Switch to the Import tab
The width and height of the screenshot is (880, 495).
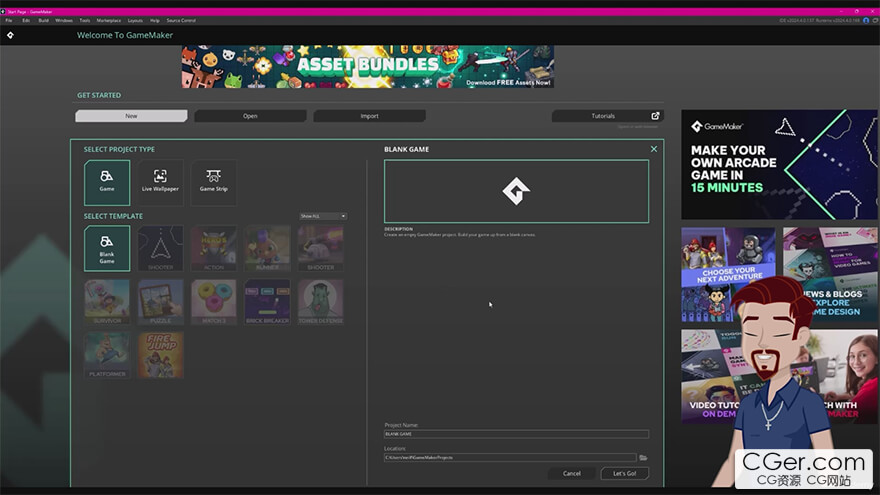(369, 116)
